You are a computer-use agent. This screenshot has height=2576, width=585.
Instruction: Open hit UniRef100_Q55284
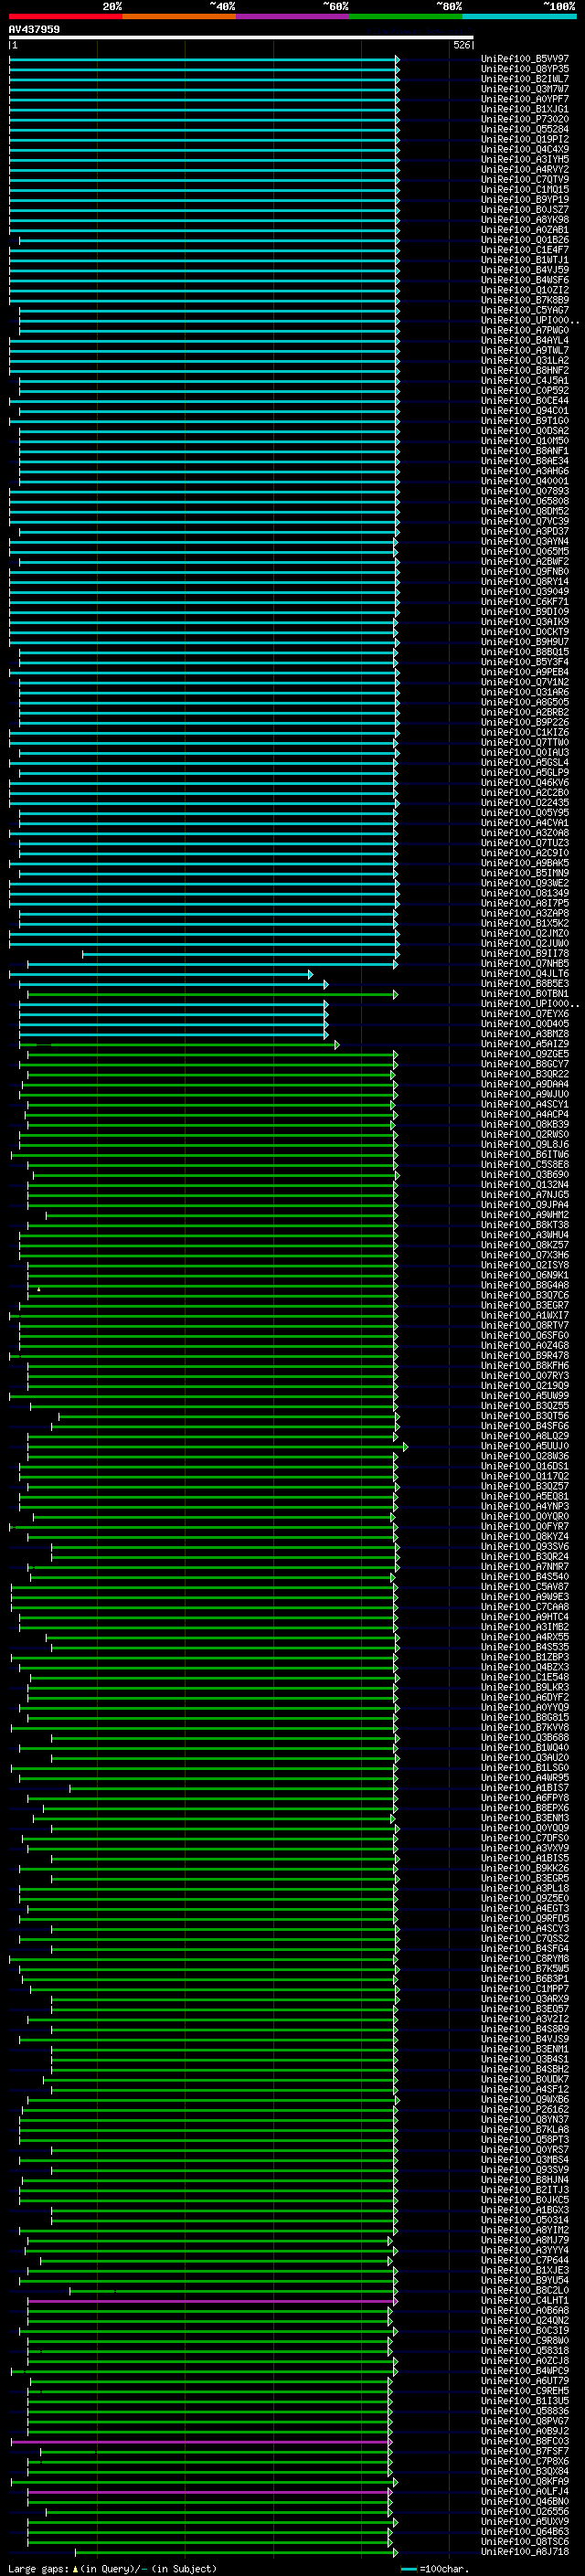tap(525, 129)
